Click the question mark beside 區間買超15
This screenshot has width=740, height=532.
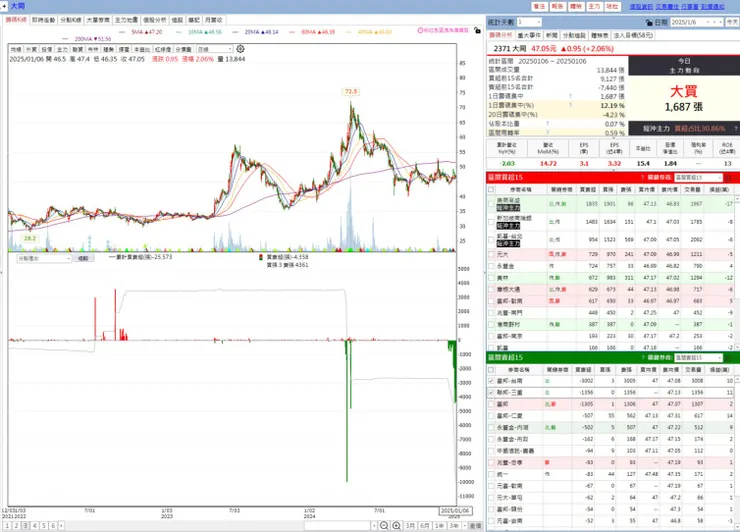point(642,177)
